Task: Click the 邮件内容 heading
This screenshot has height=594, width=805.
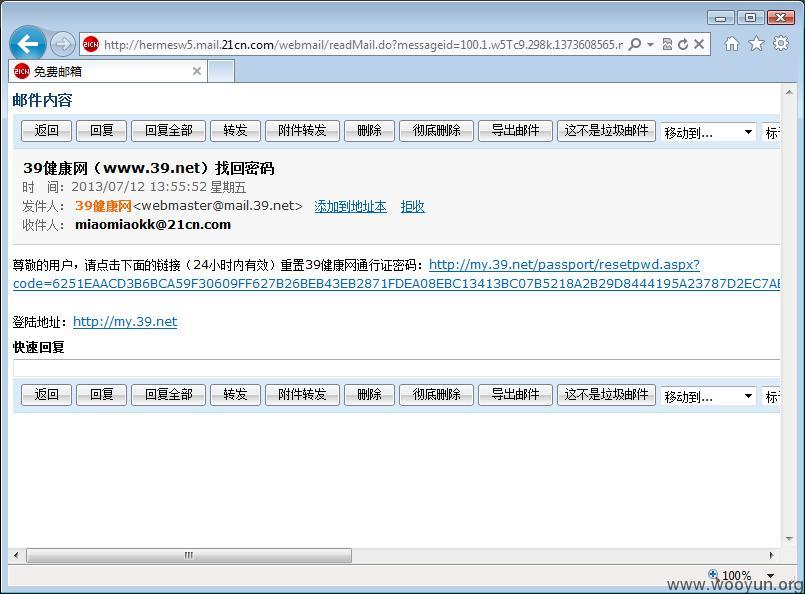Action: click(x=43, y=100)
